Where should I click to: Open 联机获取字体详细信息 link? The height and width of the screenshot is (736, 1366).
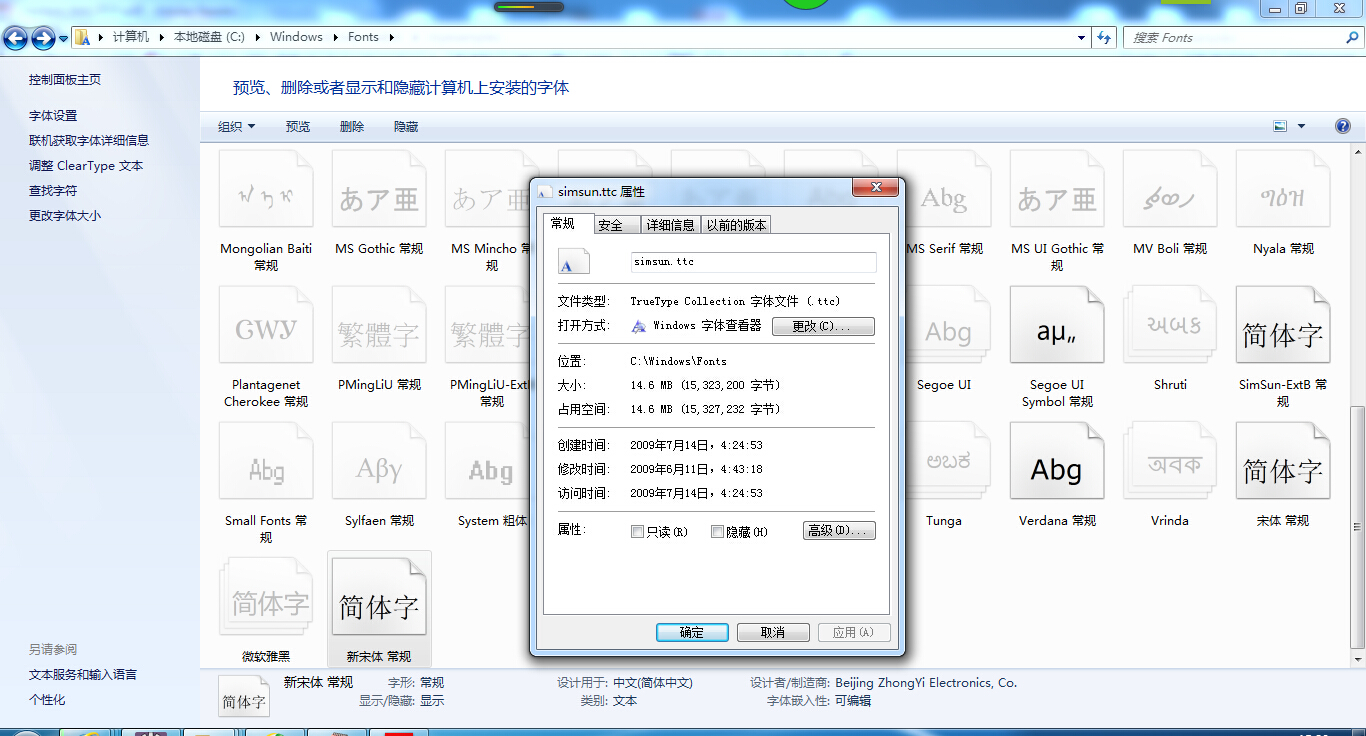click(89, 141)
